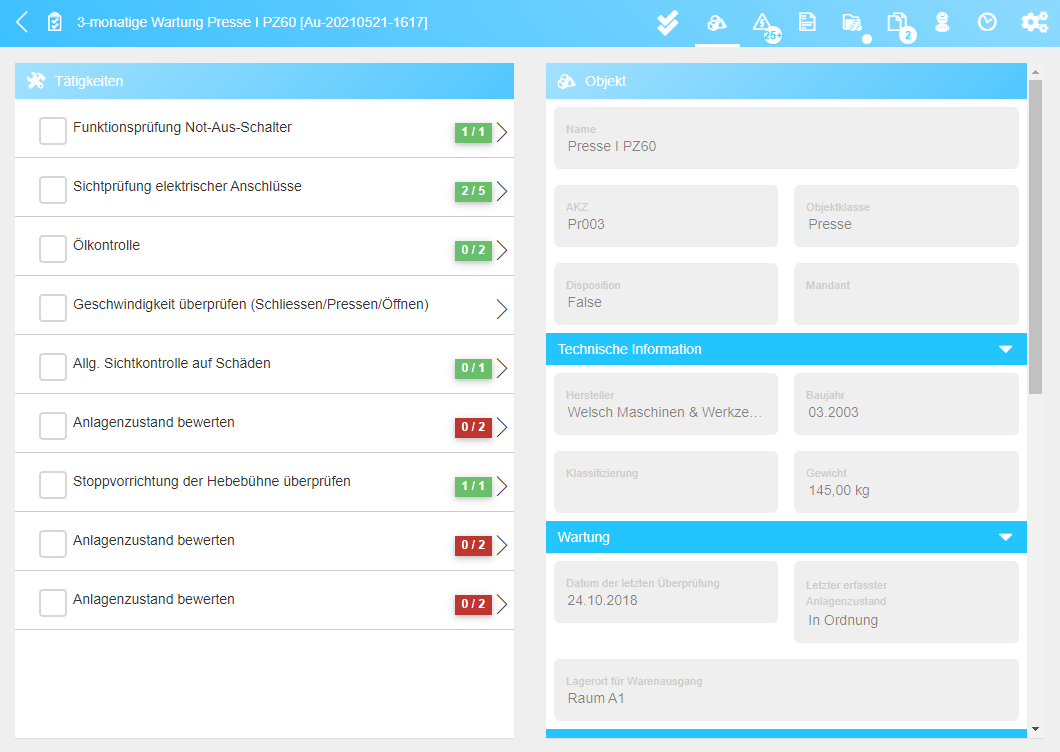Open the warning triangle tab with 25+ badge

766,26
